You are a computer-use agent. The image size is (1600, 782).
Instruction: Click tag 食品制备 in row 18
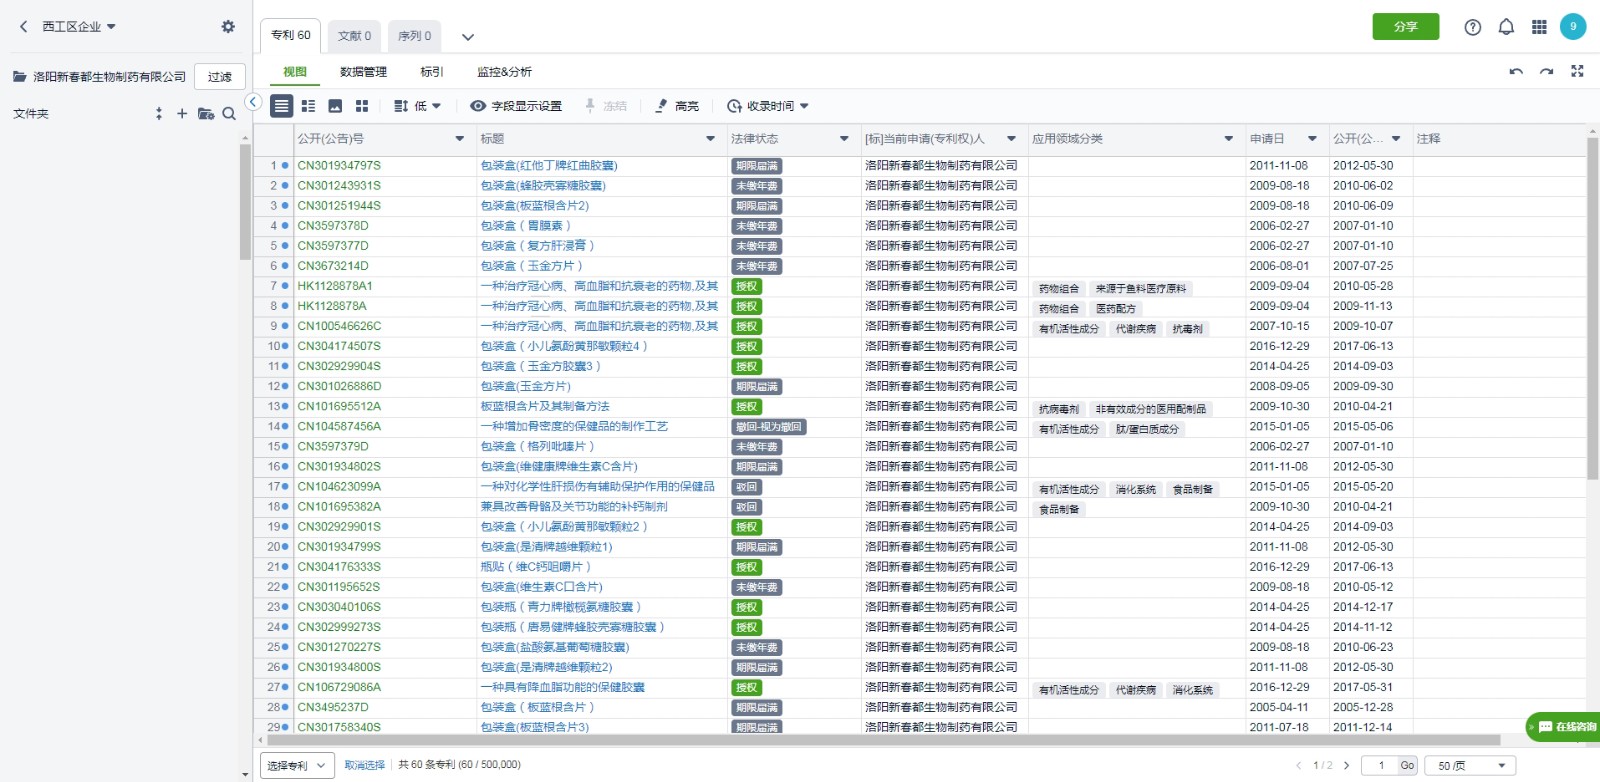click(1058, 509)
